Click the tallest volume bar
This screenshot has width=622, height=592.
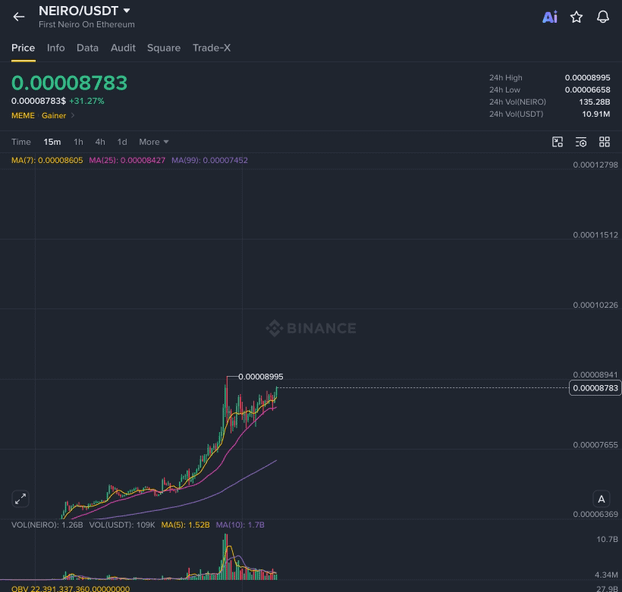click(226, 557)
